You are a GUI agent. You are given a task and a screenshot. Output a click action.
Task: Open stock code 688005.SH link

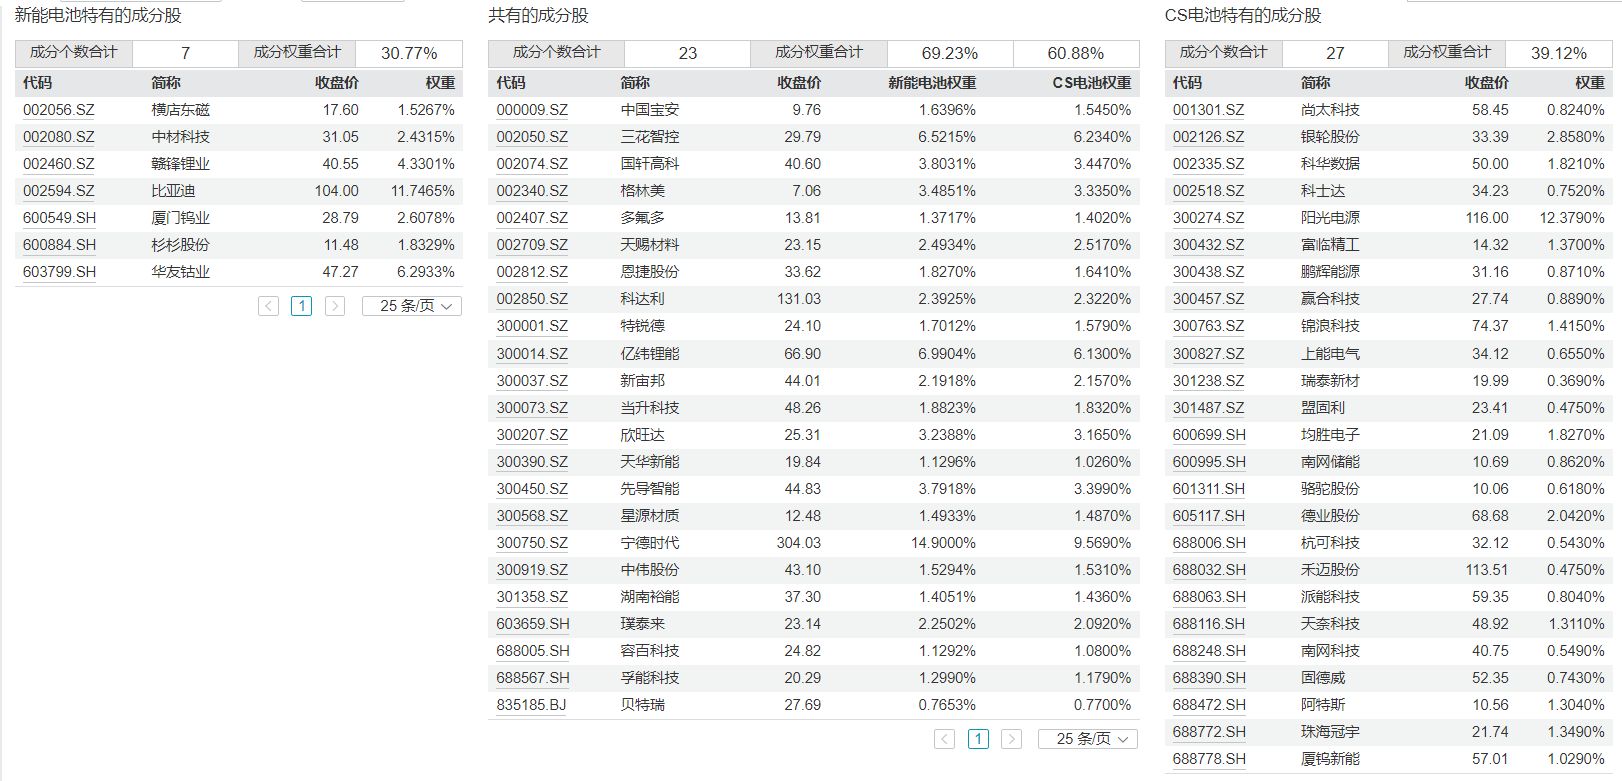[x=533, y=651]
